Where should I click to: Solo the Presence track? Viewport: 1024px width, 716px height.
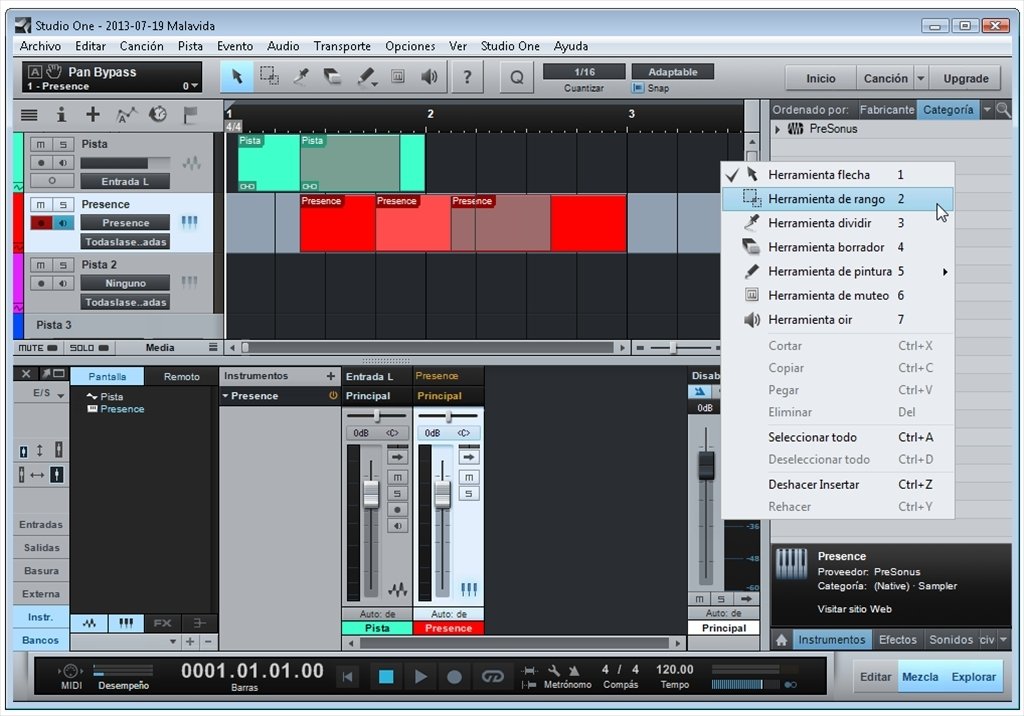(x=63, y=204)
